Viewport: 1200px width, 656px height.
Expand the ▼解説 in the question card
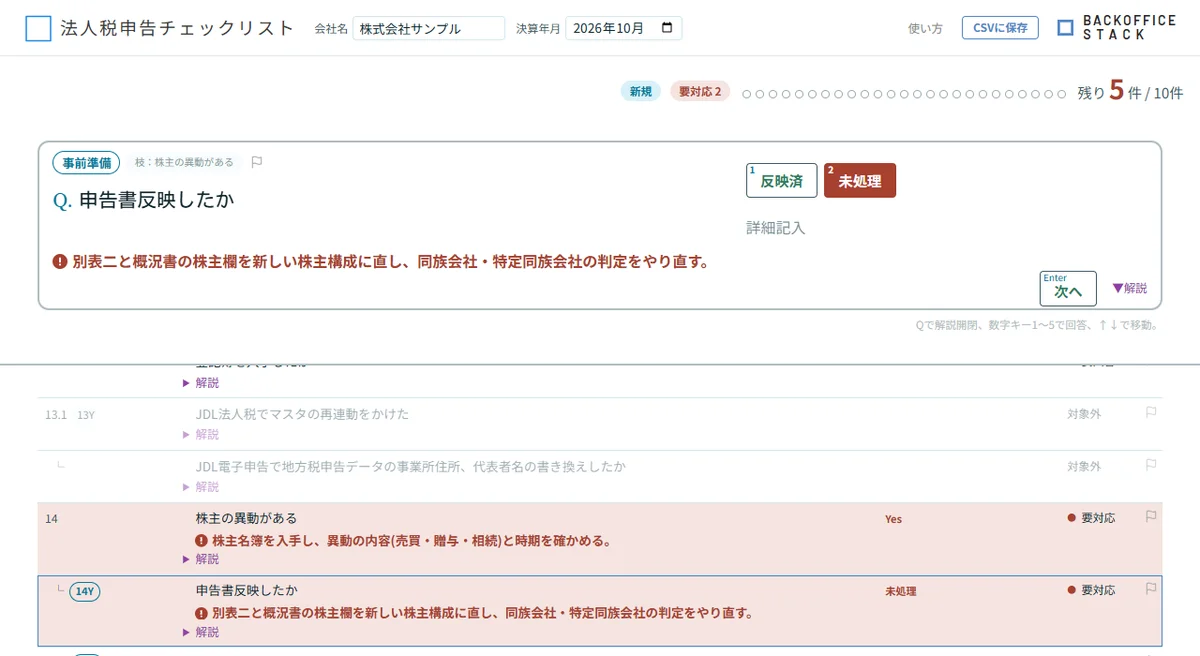[x=1129, y=288]
